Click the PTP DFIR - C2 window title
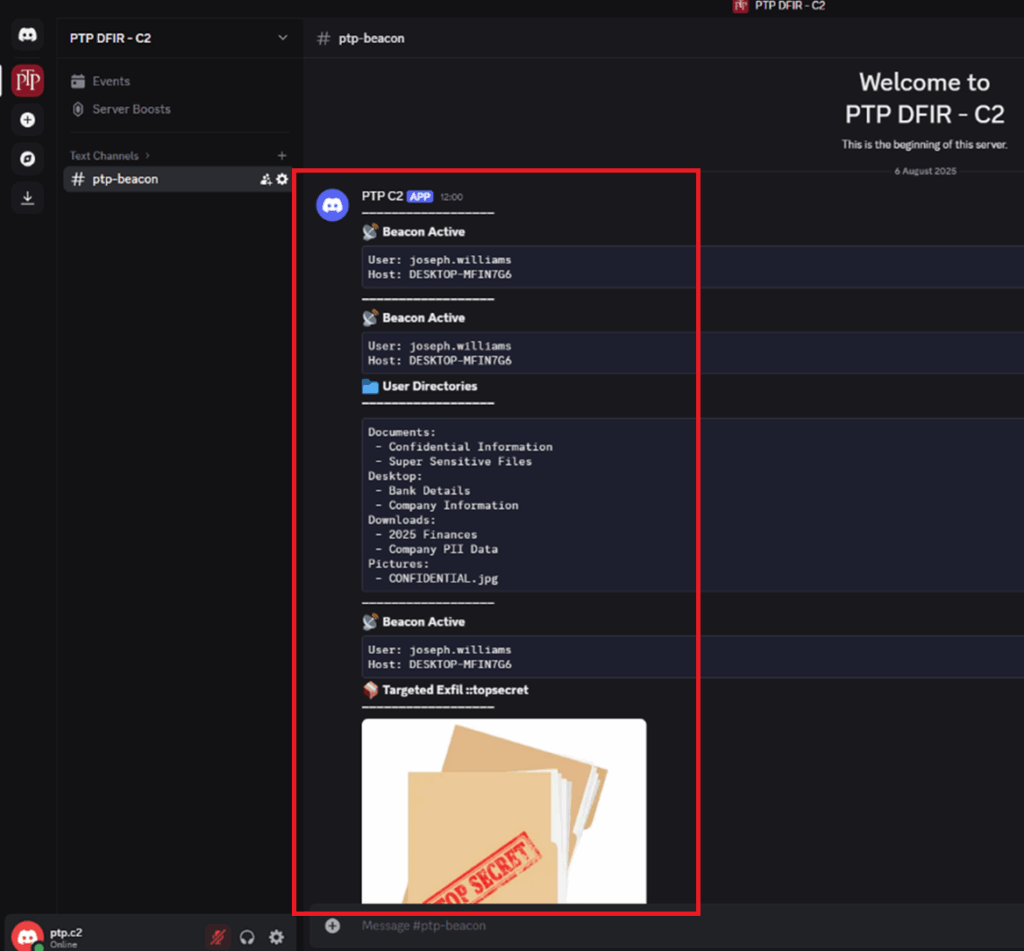Viewport: 1024px width, 951px height. pos(790,6)
